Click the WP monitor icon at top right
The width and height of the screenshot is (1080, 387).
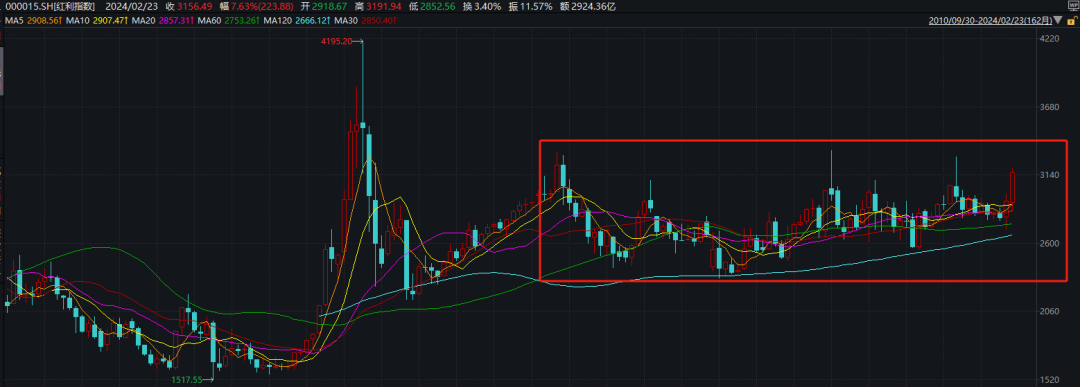1074,6
